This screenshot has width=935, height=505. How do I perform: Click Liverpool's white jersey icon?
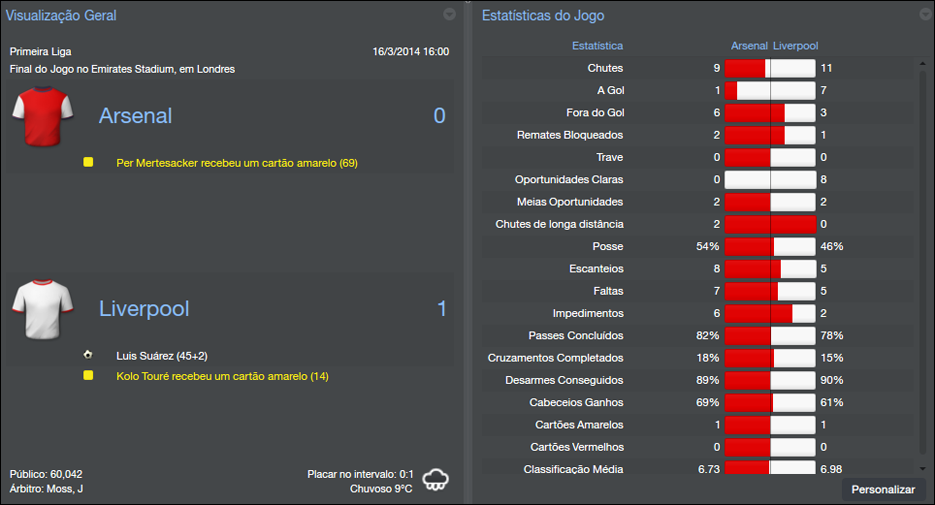click(44, 309)
